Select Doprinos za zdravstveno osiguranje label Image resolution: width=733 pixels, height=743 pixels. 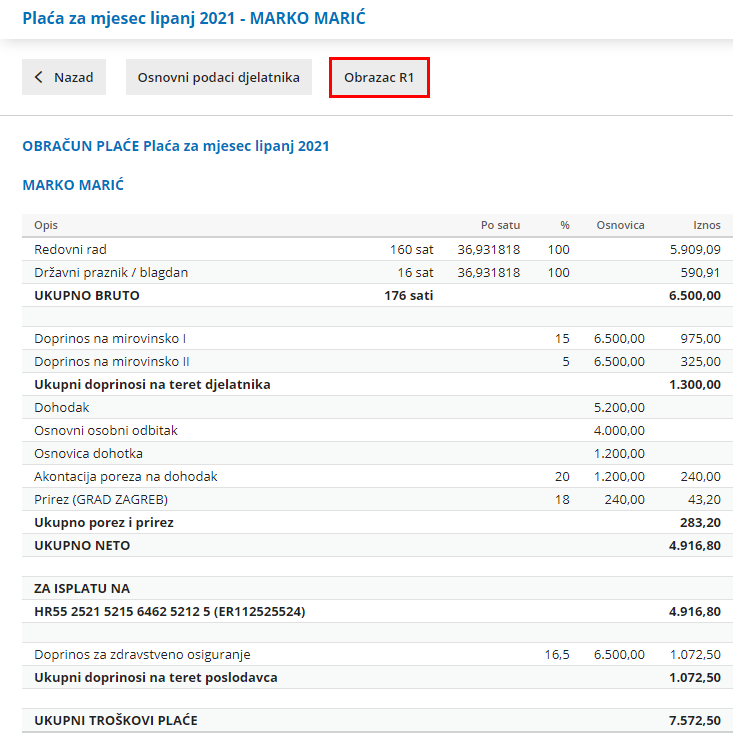pyautogui.click(x=142, y=654)
